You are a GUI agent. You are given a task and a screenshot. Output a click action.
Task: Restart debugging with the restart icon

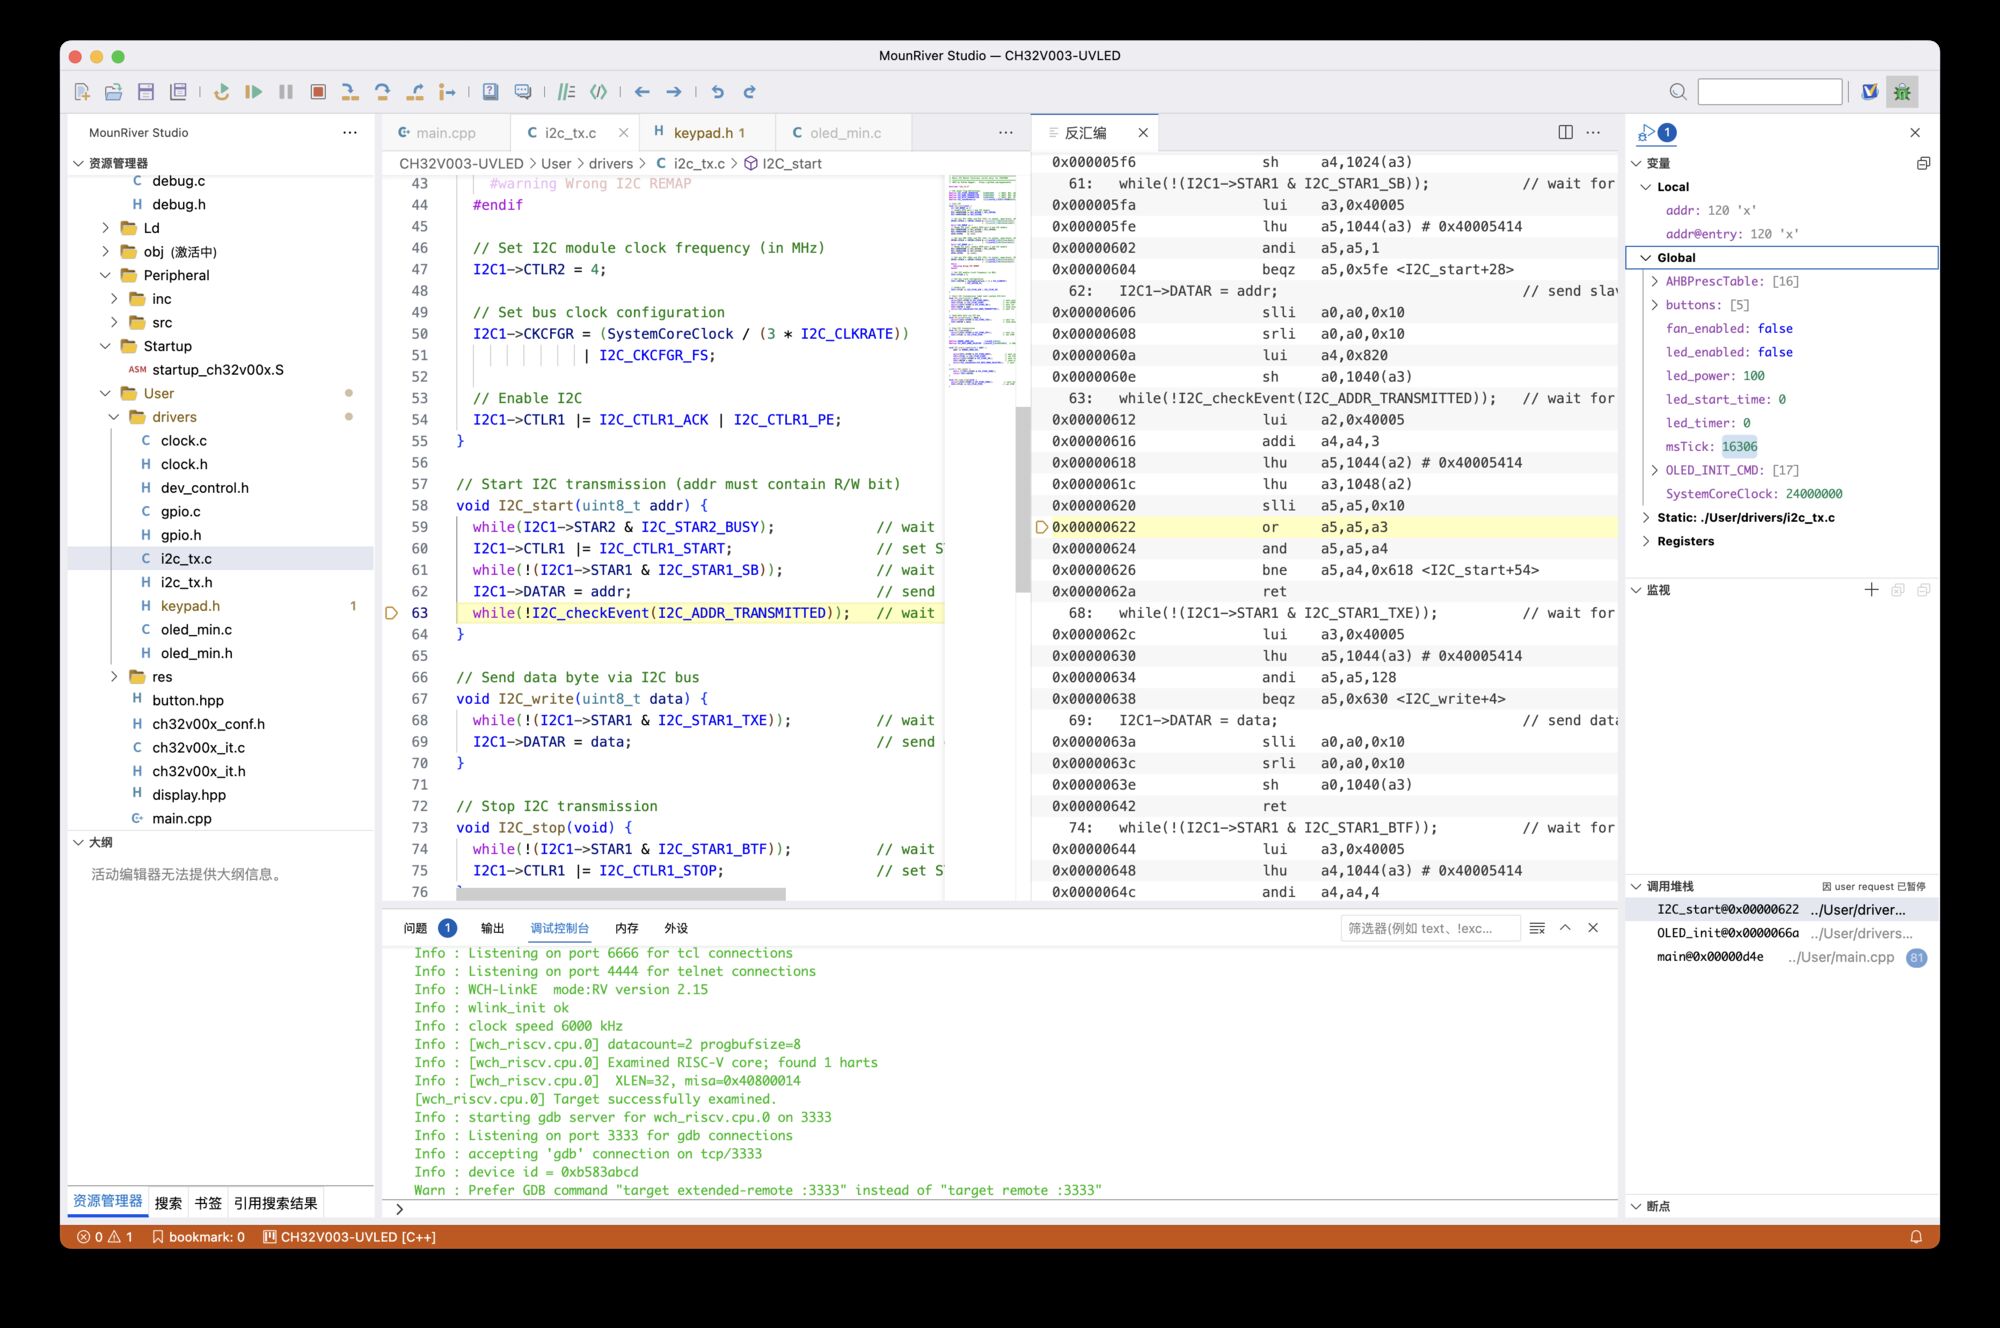221,92
